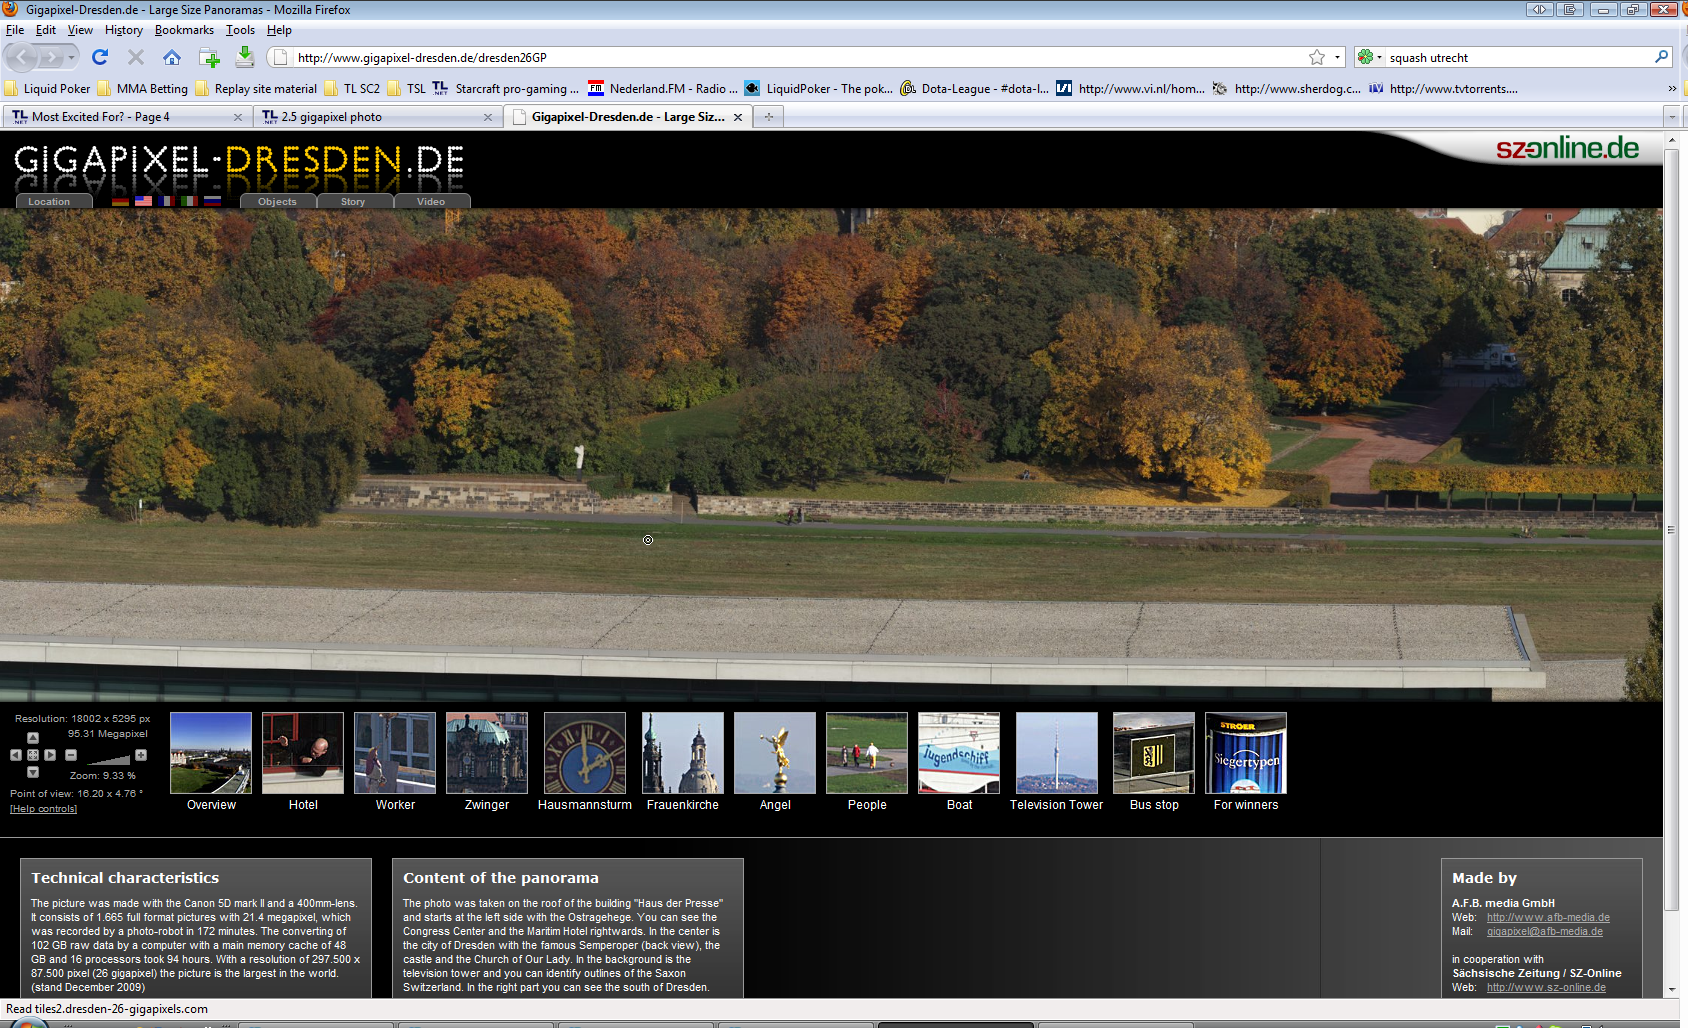Pan the panorama right with the right arrow
The width and height of the screenshot is (1688, 1028).
pos(50,755)
